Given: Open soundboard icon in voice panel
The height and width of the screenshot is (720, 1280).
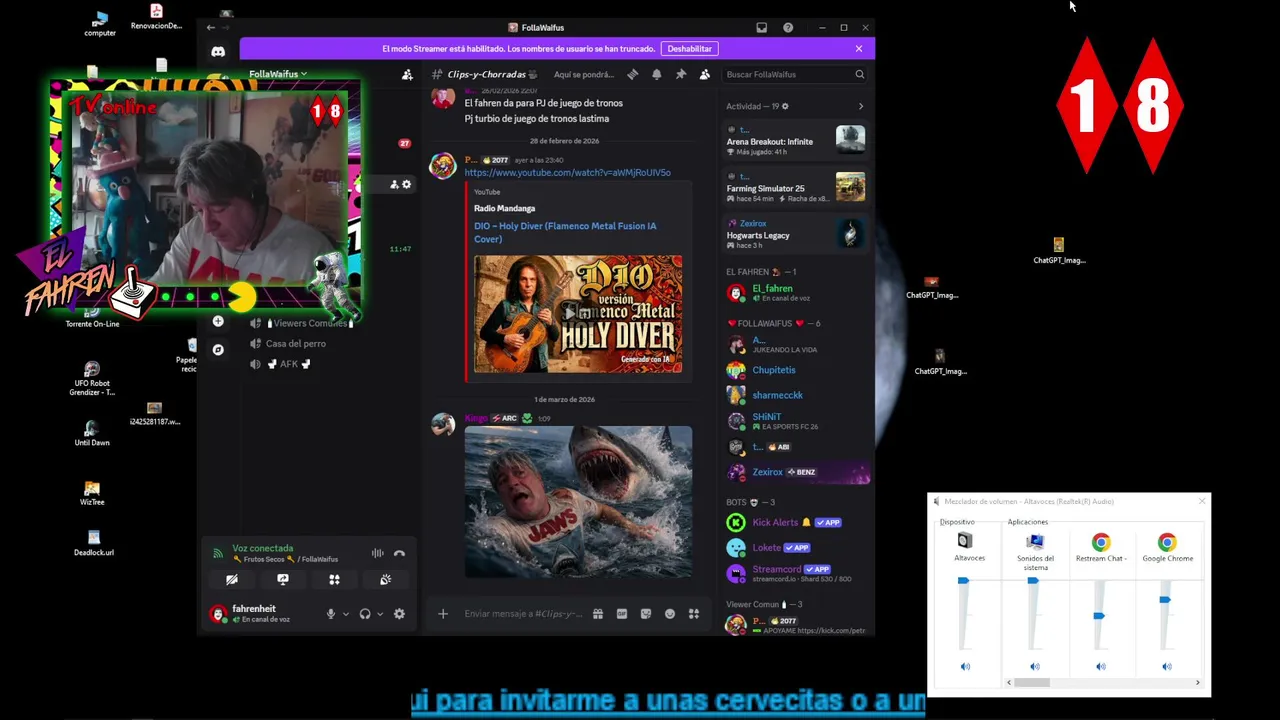Looking at the screenshot, I should point(385,579).
